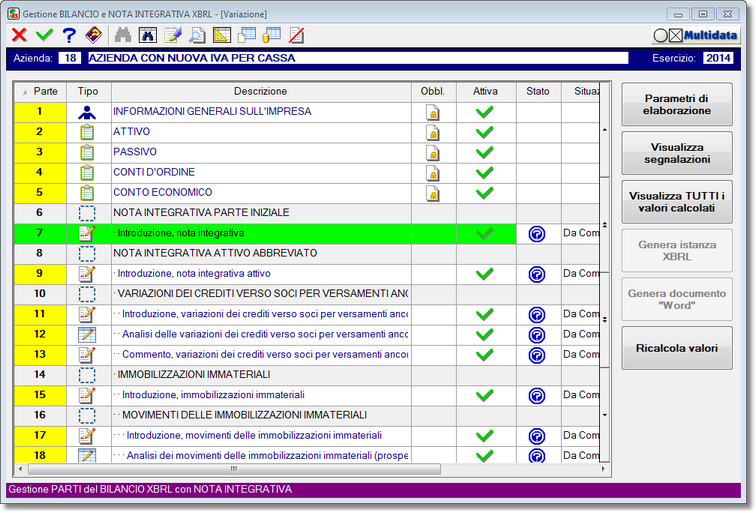Click the notepad with pen edit icon
Viewport: 756px width, 513px height.
pos(173,35)
